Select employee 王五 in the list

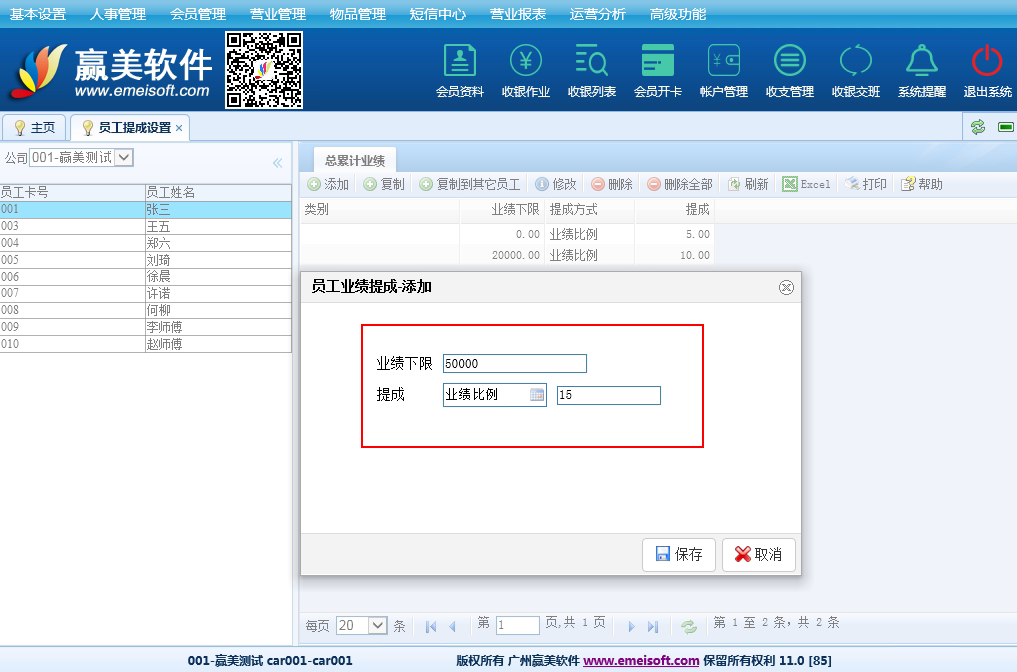158,226
